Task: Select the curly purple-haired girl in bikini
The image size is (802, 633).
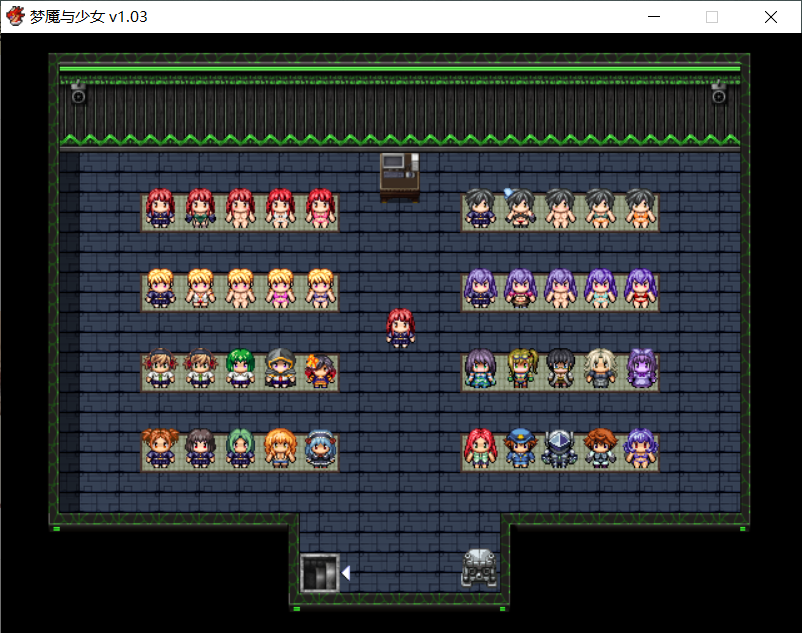Action: 640,448
